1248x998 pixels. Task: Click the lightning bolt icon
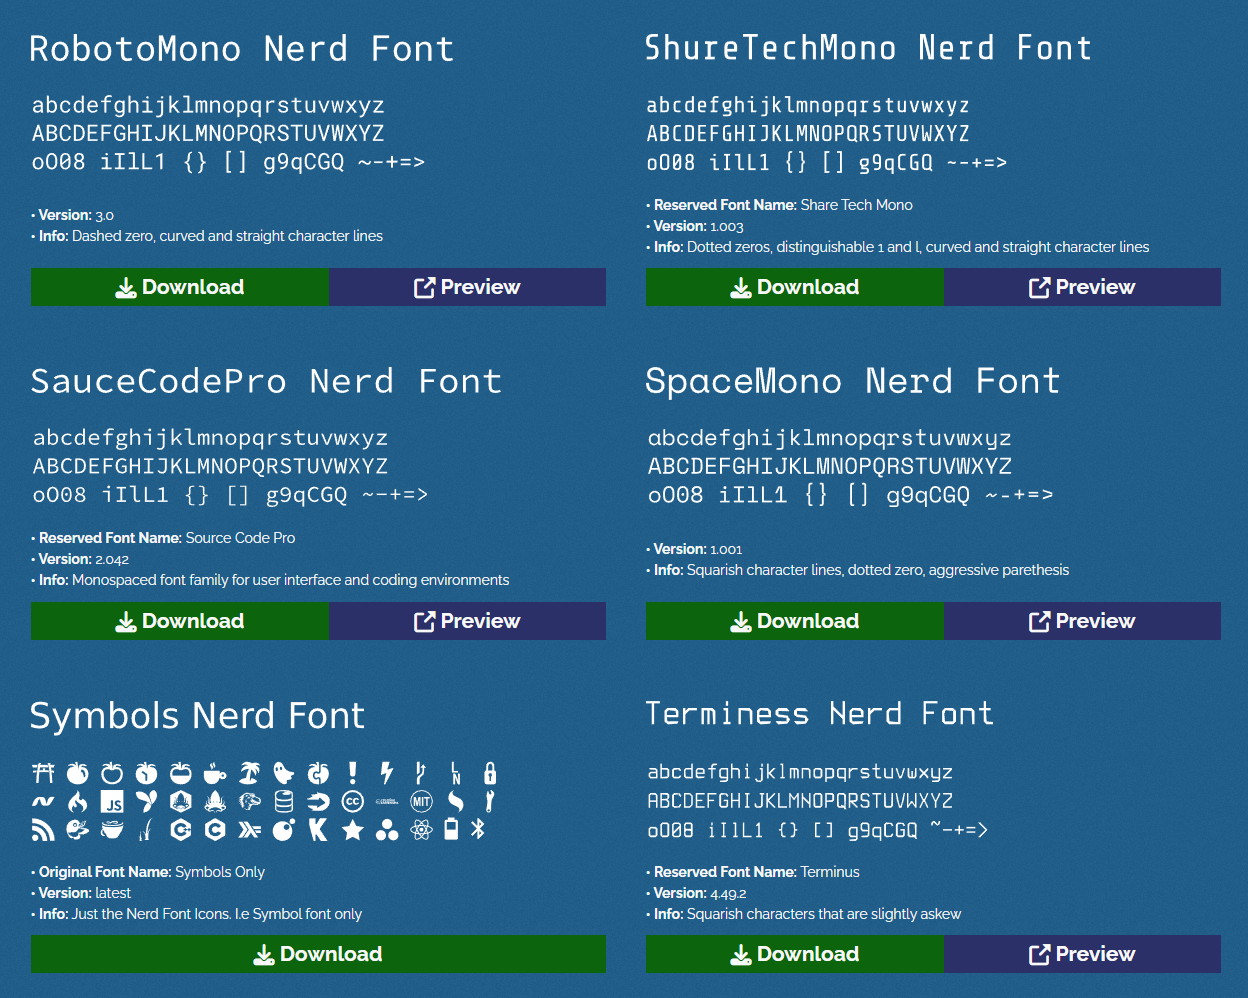[x=387, y=773]
